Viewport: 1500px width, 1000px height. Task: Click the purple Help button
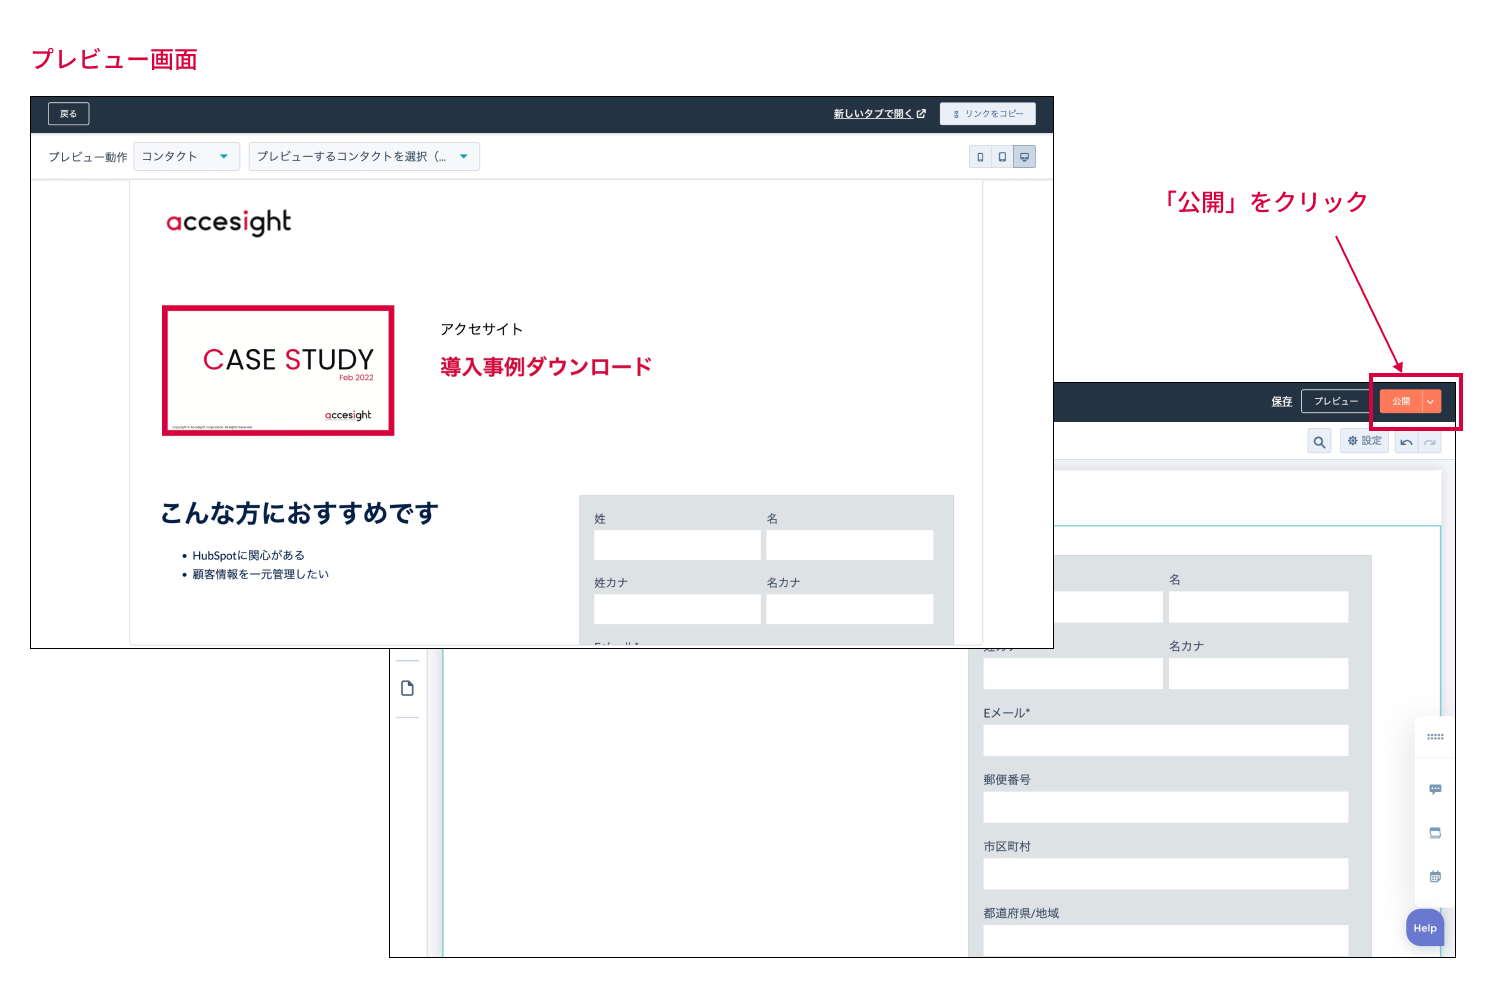point(1425,928)
